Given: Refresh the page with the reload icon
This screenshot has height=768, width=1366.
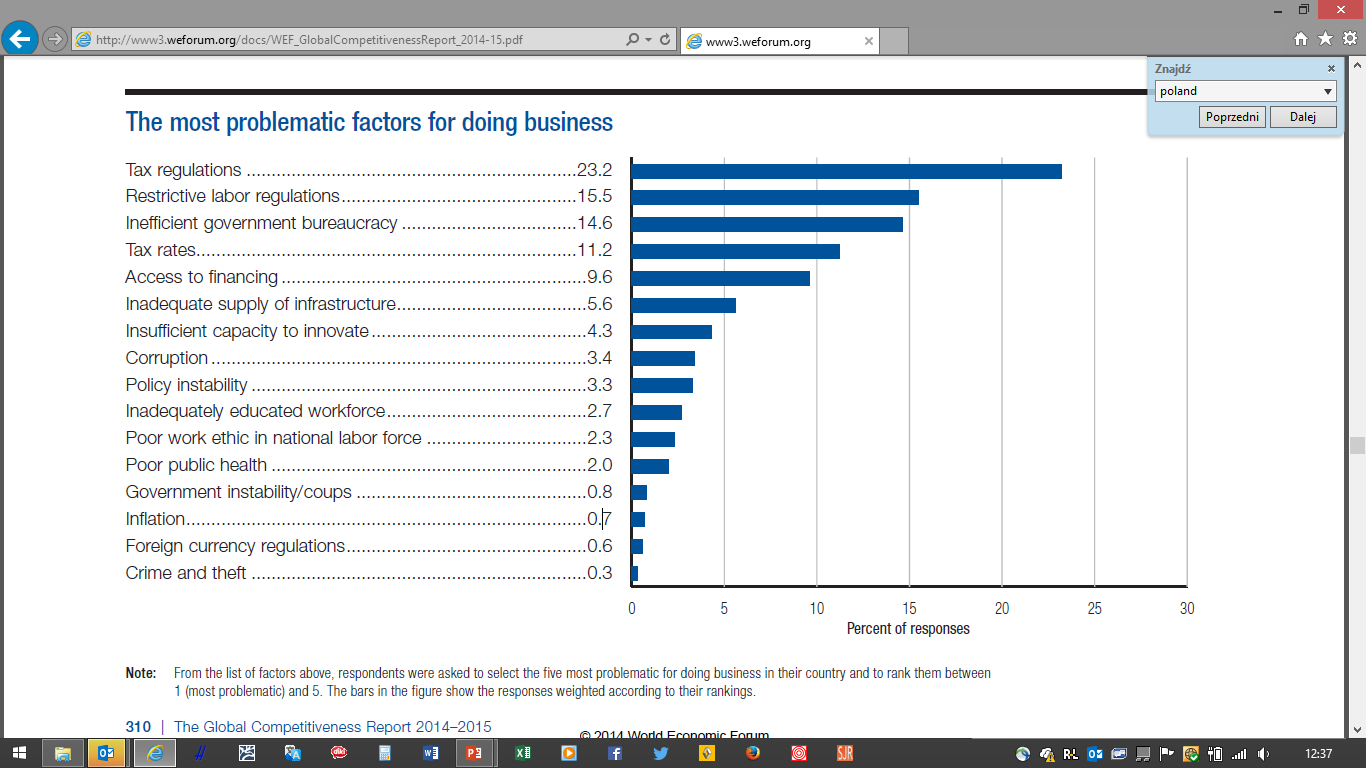Looking at the screenshot, I should pyautogui.click(x=665, y=40).
